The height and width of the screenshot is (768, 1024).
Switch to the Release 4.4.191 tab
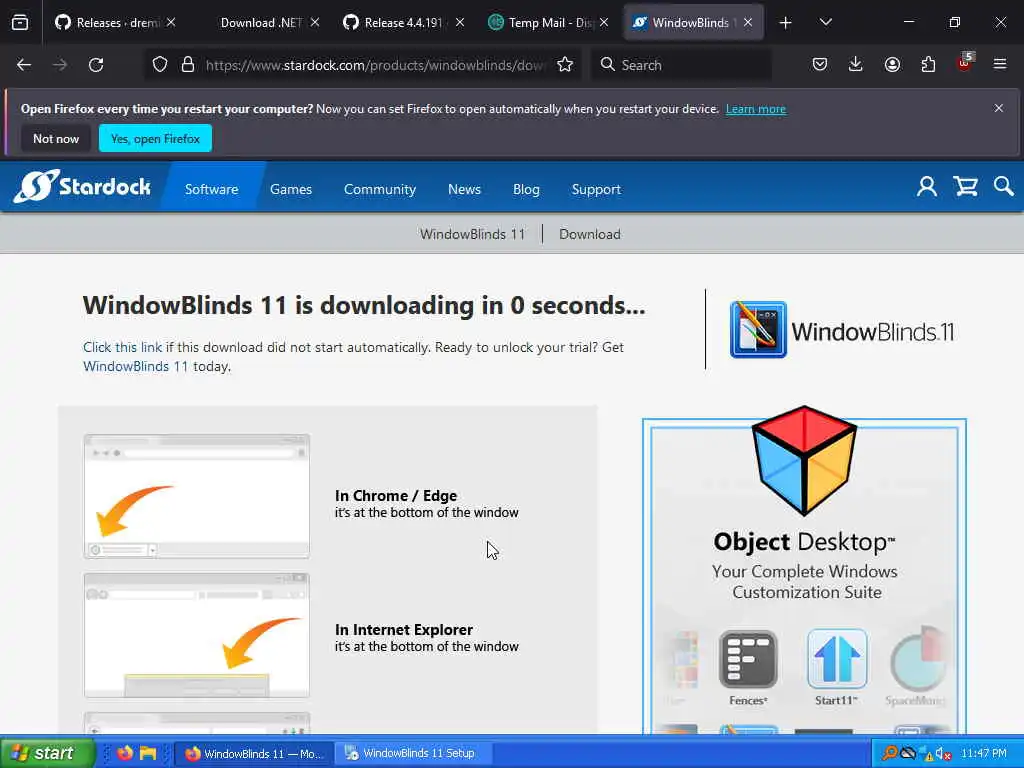pos(403,23)
